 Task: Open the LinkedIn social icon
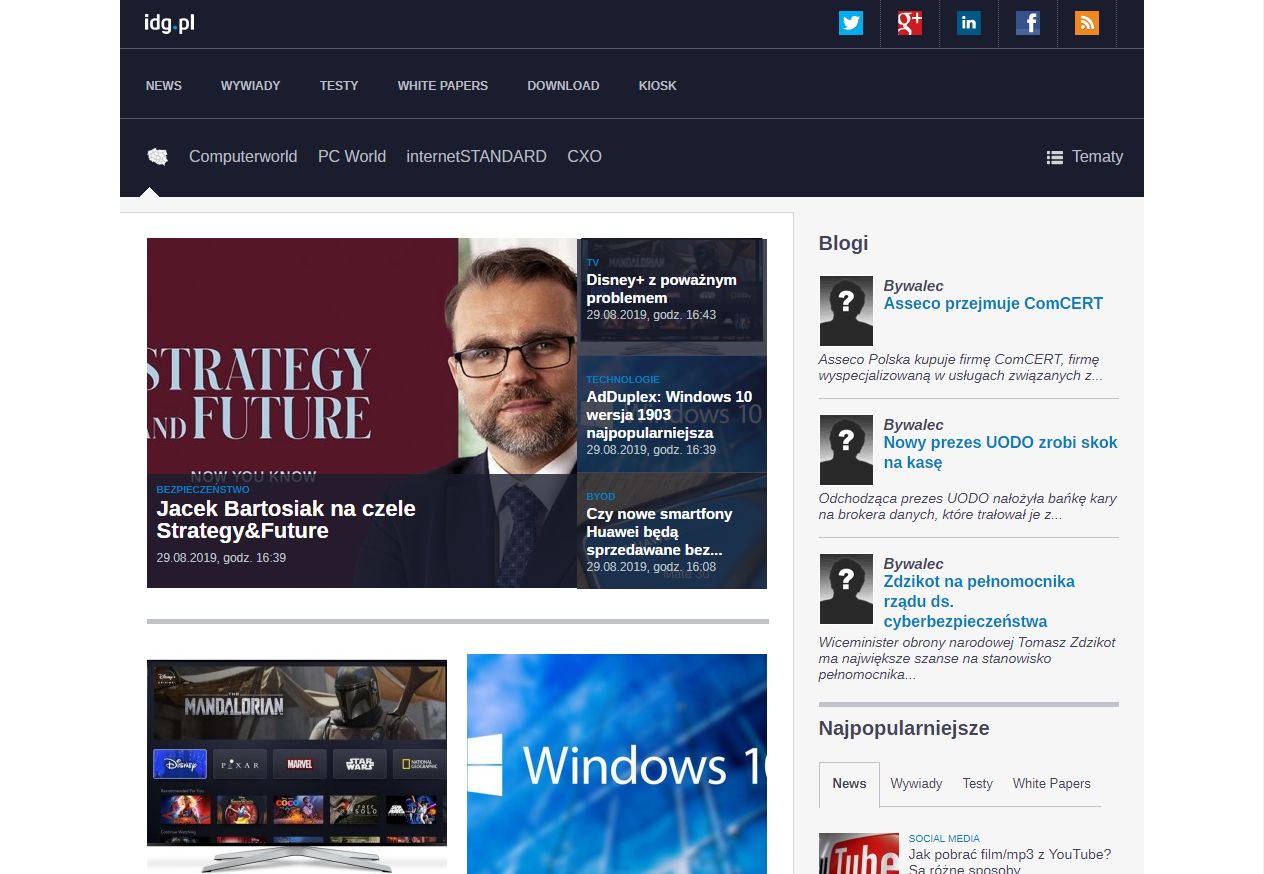tap(969, 23)
